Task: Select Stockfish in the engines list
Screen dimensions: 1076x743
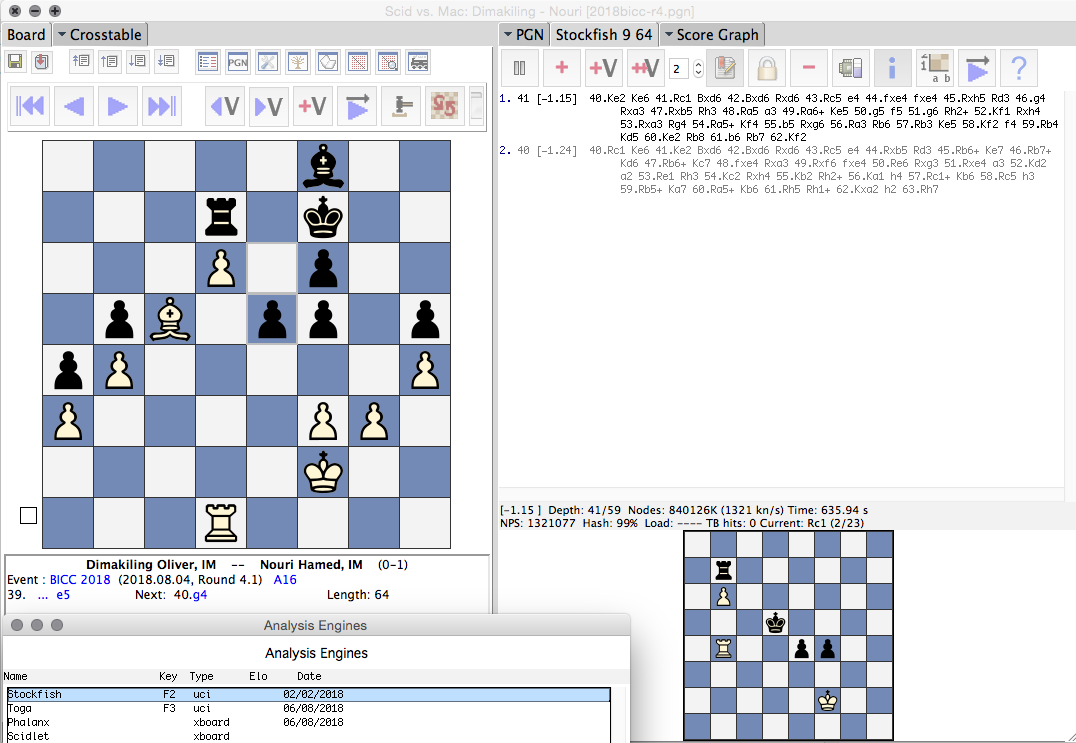Action: (x=308, y=694)
